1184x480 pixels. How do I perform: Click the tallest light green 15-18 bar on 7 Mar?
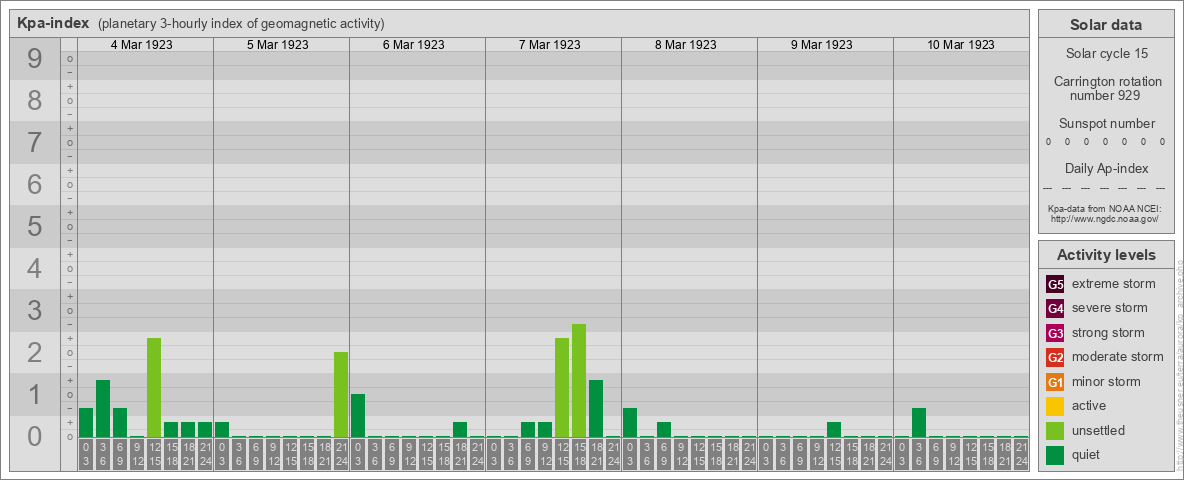(x=578, y=380)
